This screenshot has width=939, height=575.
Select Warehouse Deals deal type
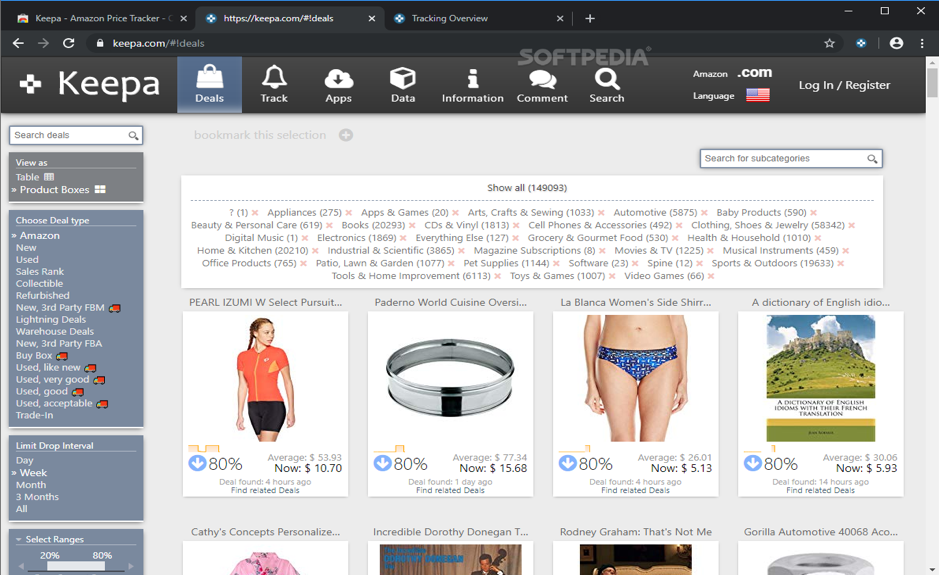pos(54,332)
